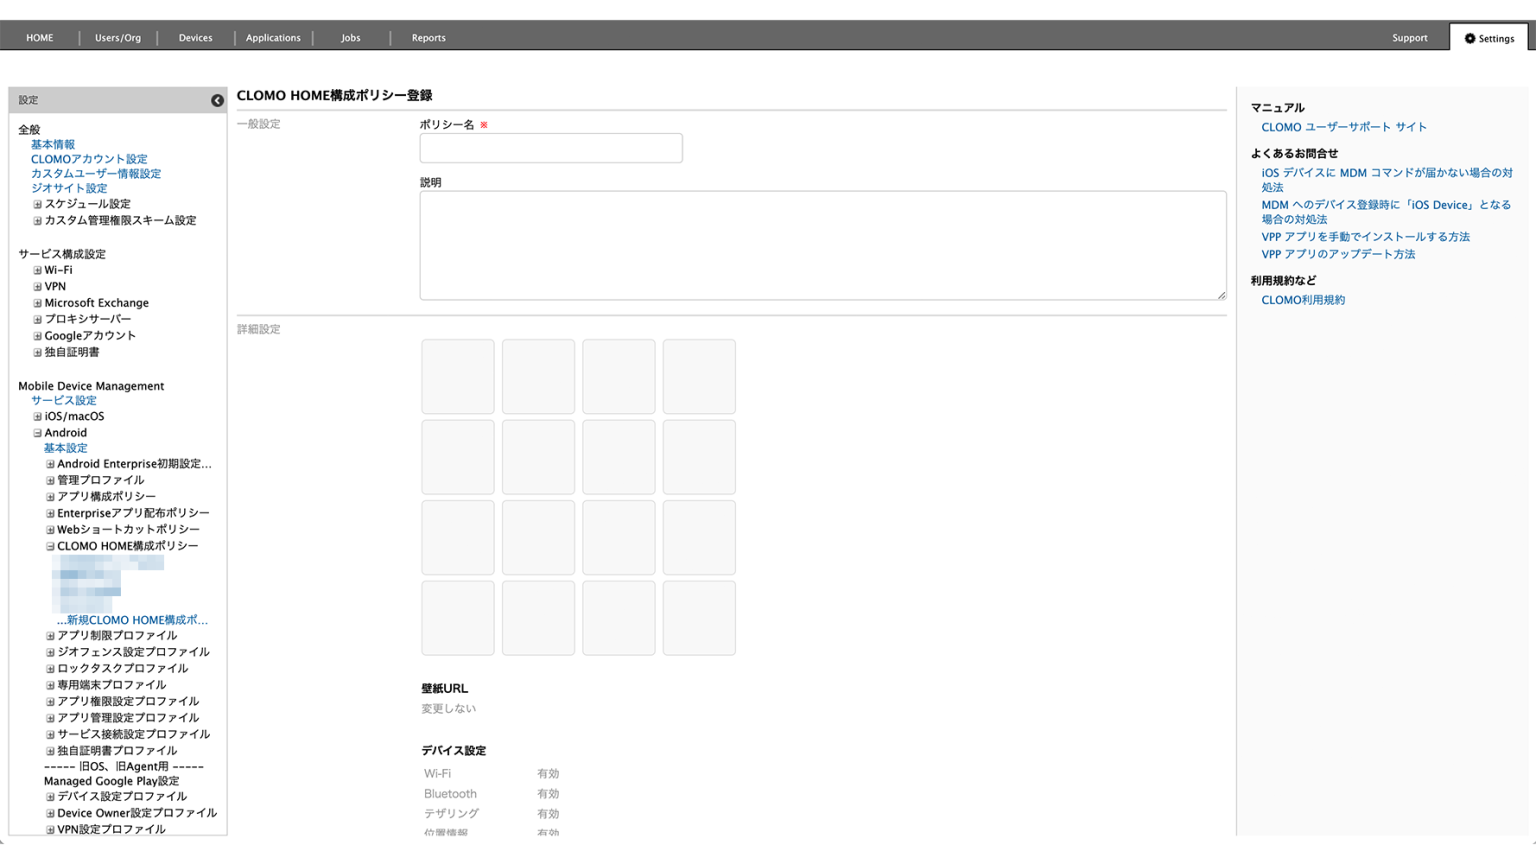Screen dimensions: 1536x864
Task: Open the 新規CLOMO HOME構成ポリシー link
Action: 132,619
